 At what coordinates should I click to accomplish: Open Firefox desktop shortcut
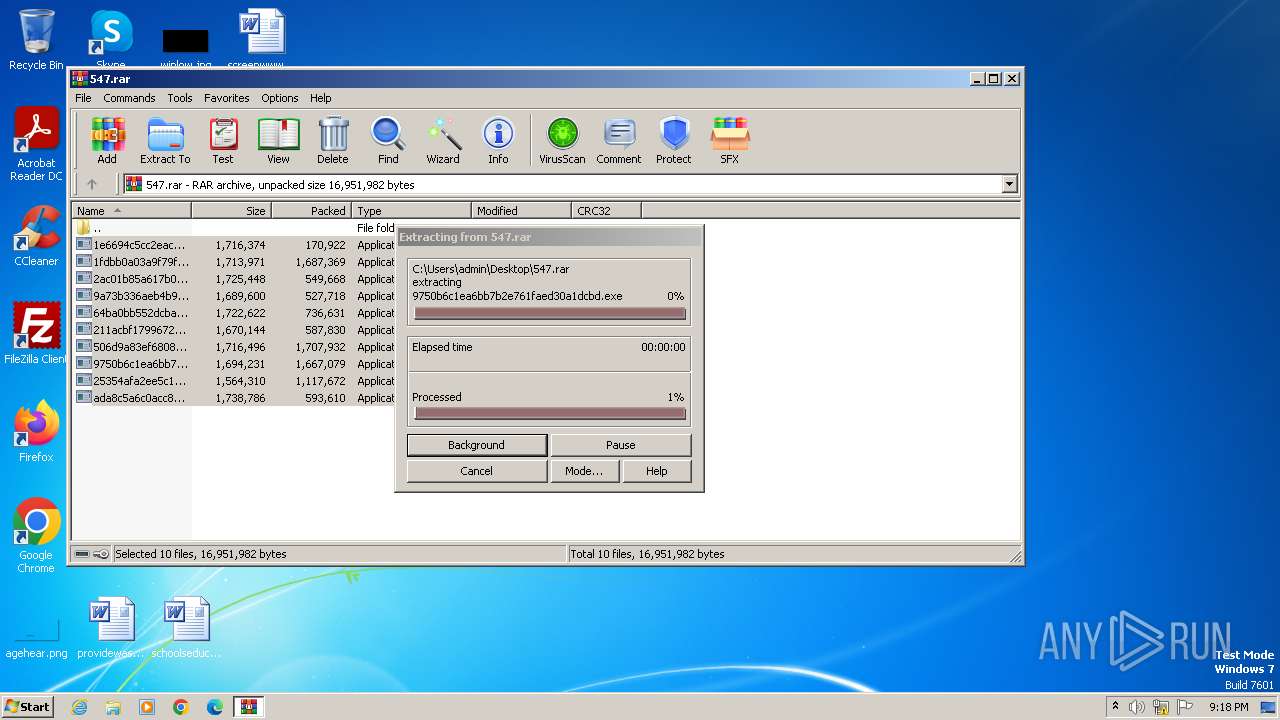click(36, 432)
